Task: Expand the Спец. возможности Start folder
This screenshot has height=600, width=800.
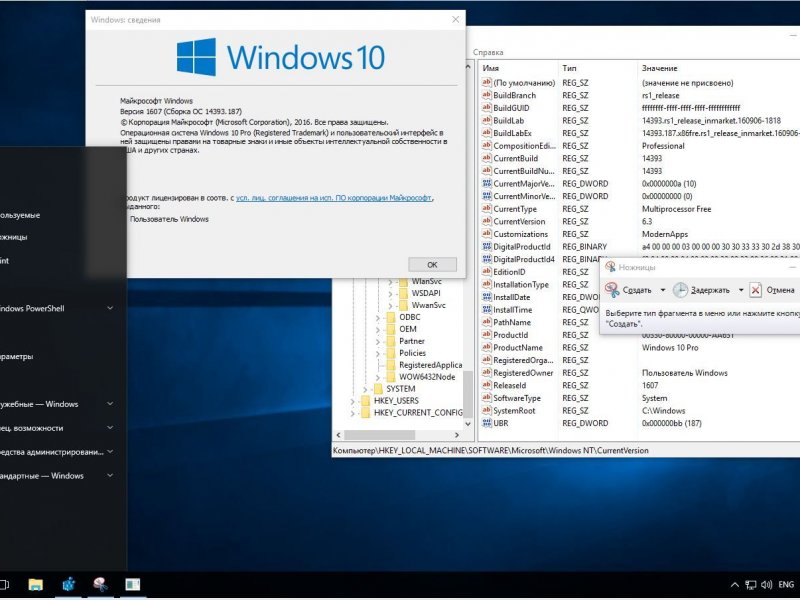Action: point(110,428)
